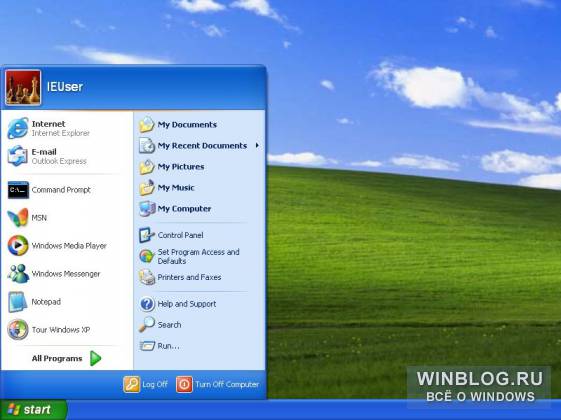Click Help and Support question mark icon
Image resolution: width=561 pixels, height=420 pixels.
(147, 304)
